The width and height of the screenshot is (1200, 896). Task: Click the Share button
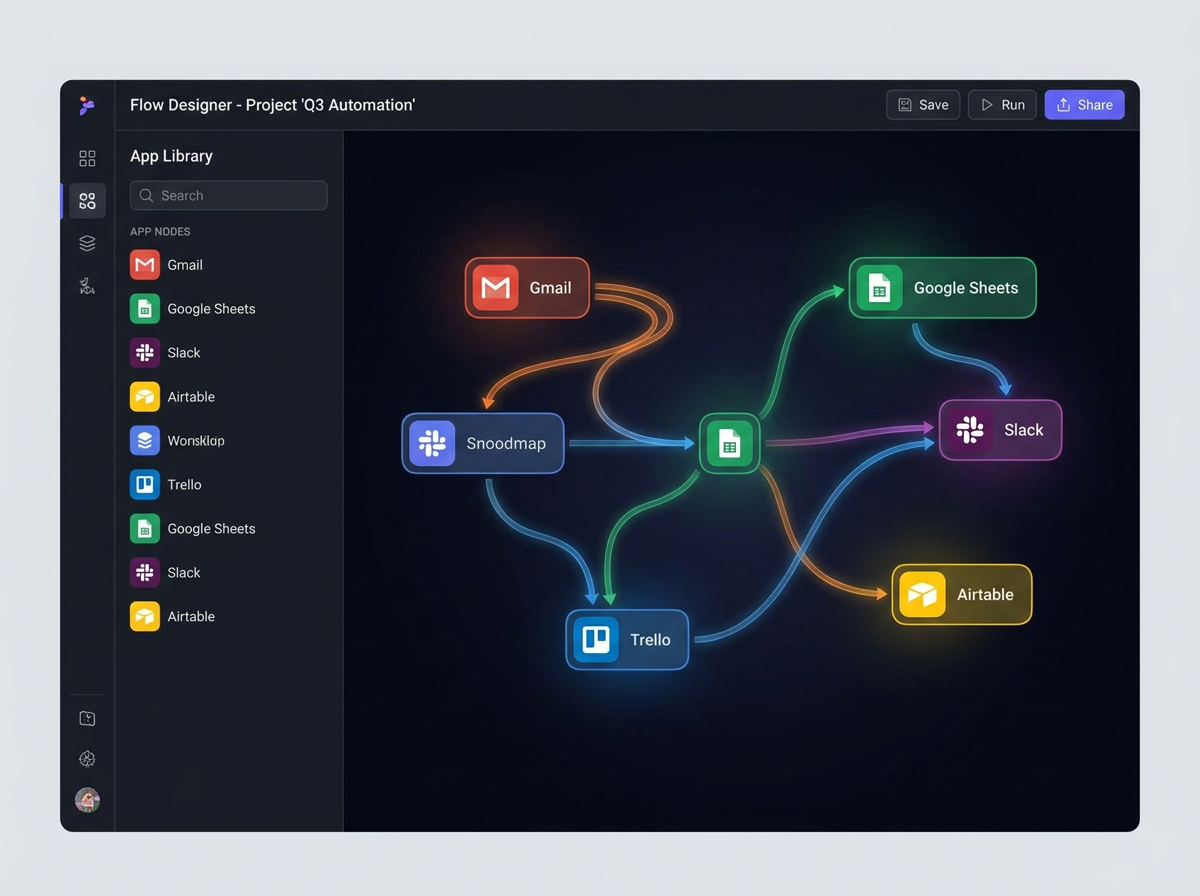(1085, 105)
